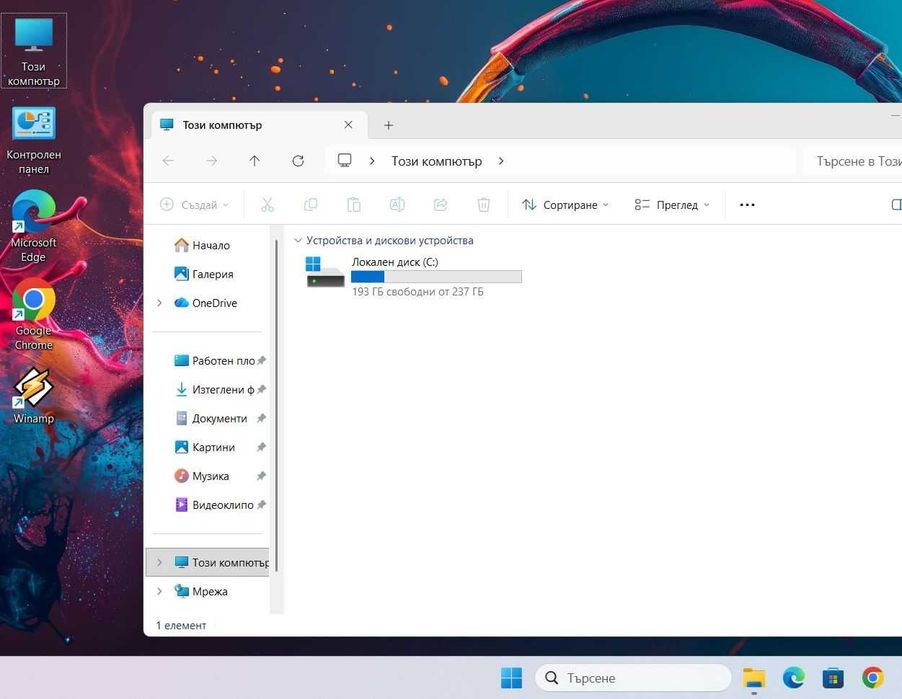Toggle the details pane icon at toolbar right

[896, 205]
